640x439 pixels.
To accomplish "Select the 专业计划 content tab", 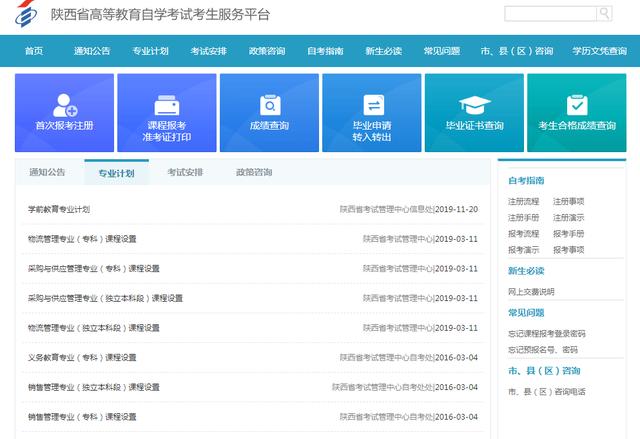I will point(116,173).
